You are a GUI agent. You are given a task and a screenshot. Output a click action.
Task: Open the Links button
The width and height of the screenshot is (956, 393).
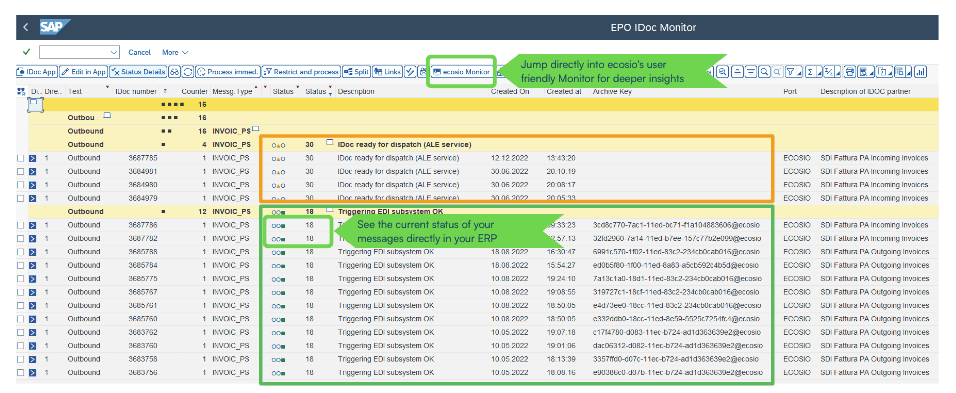point(387,72)
